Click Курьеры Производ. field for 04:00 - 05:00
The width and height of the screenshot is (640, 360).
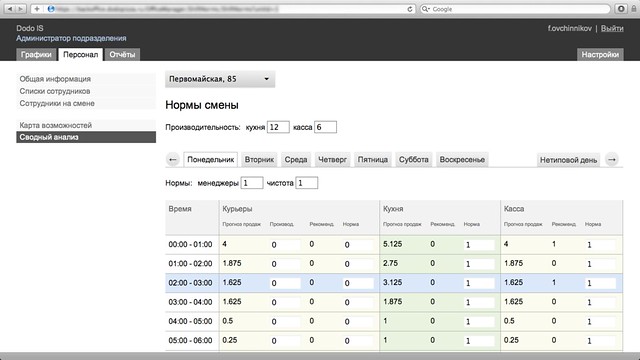tap(285, 322)
